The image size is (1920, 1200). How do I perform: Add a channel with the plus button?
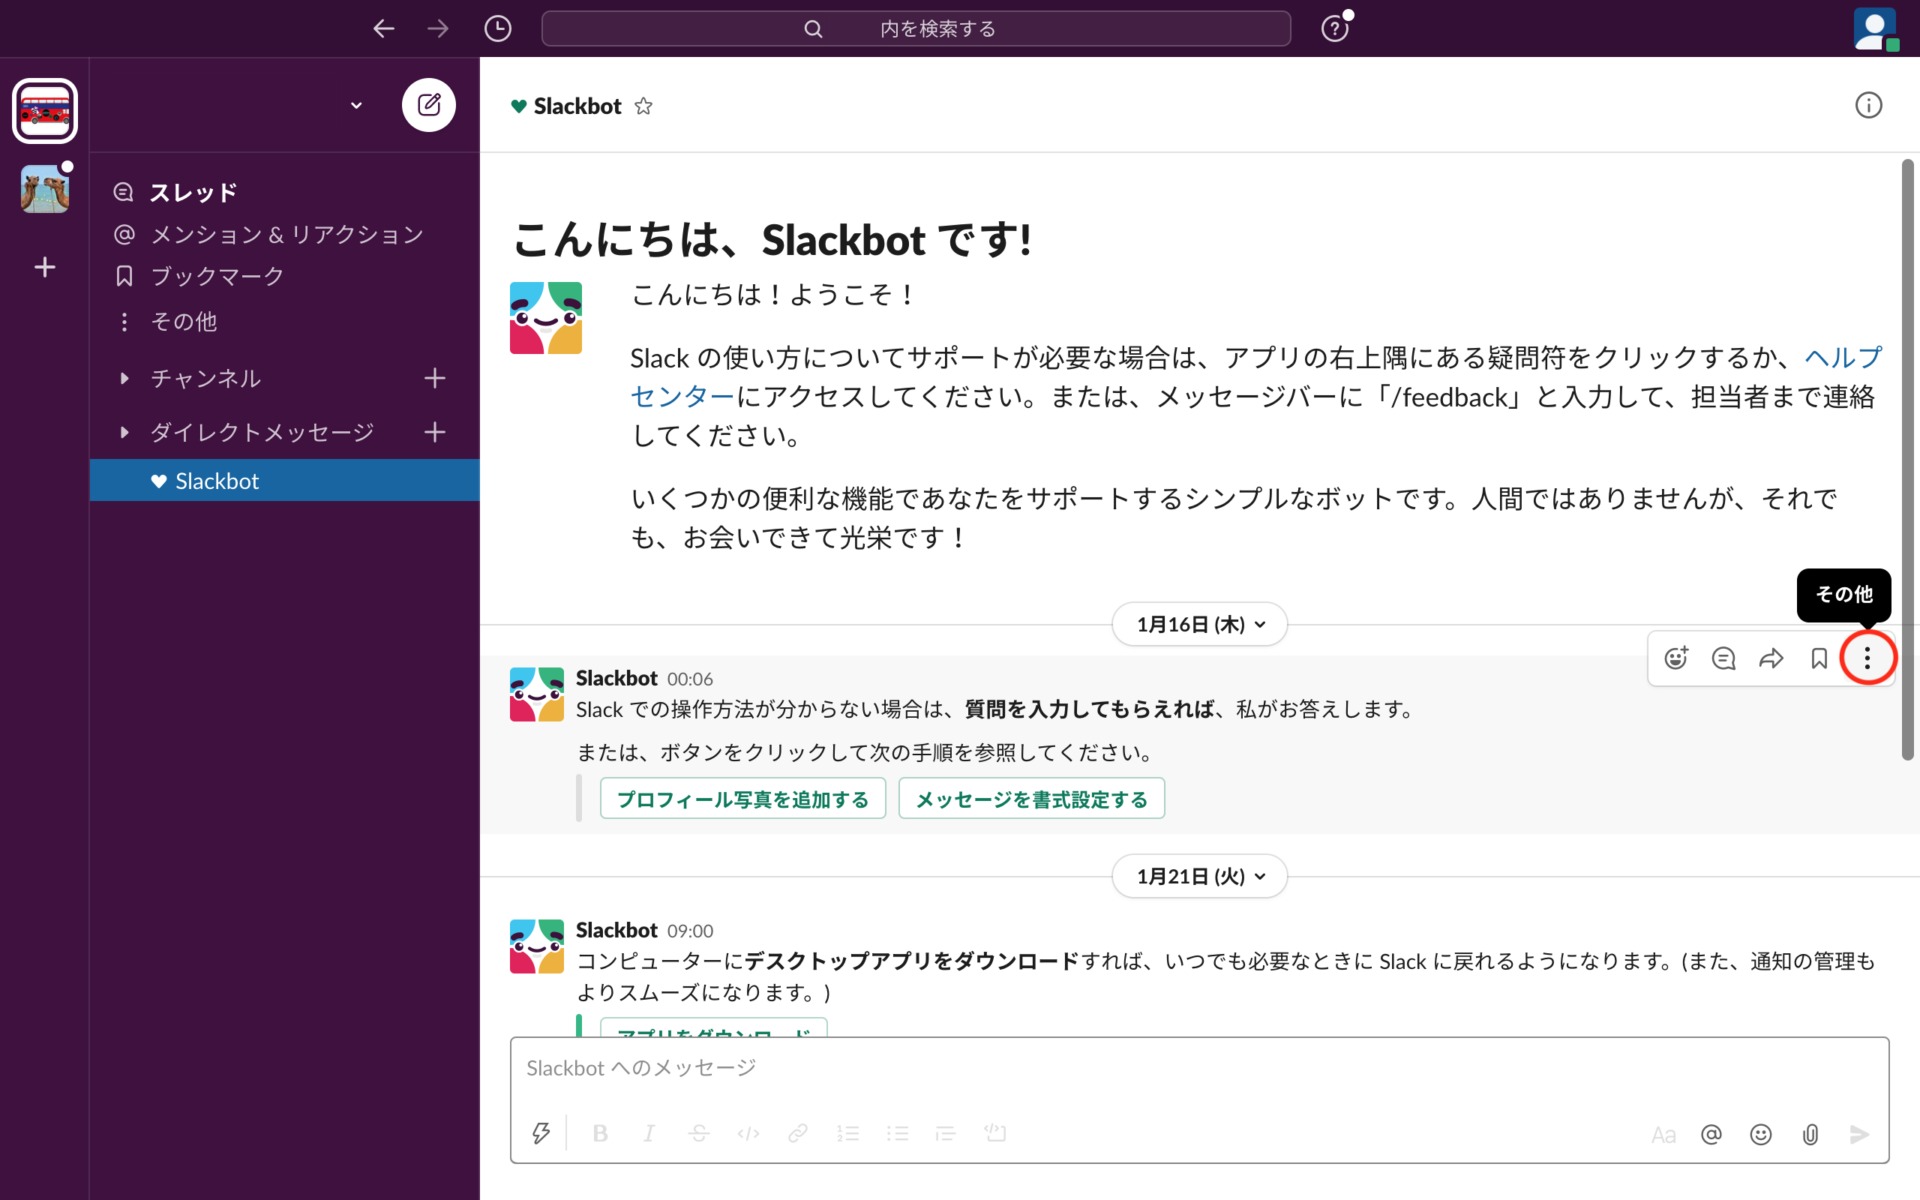(434, 378)
